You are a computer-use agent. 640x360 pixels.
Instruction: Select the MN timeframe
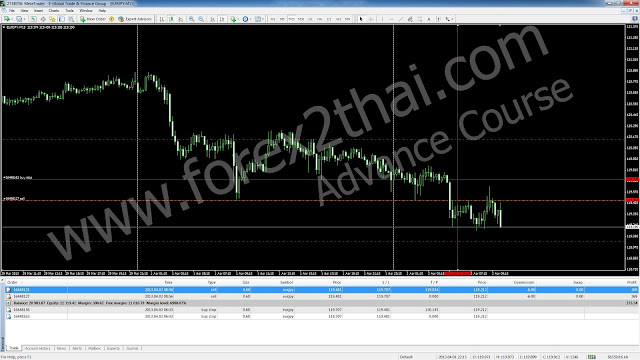[x=347, y=19]
